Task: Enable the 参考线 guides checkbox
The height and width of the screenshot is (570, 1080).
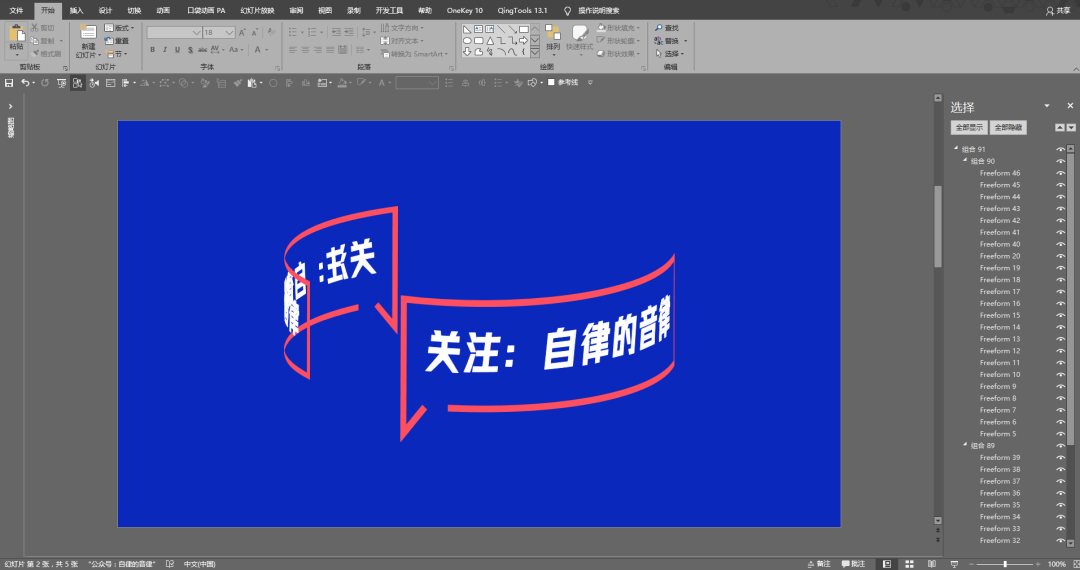Action: [x=551, y=83]
